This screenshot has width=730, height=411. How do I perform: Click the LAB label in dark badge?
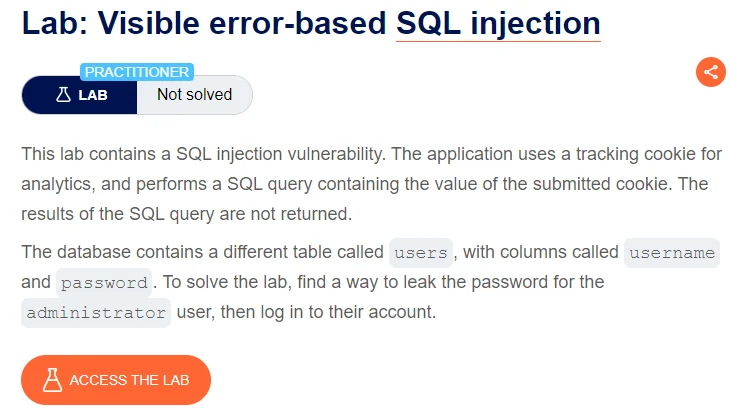click(93, 95)
